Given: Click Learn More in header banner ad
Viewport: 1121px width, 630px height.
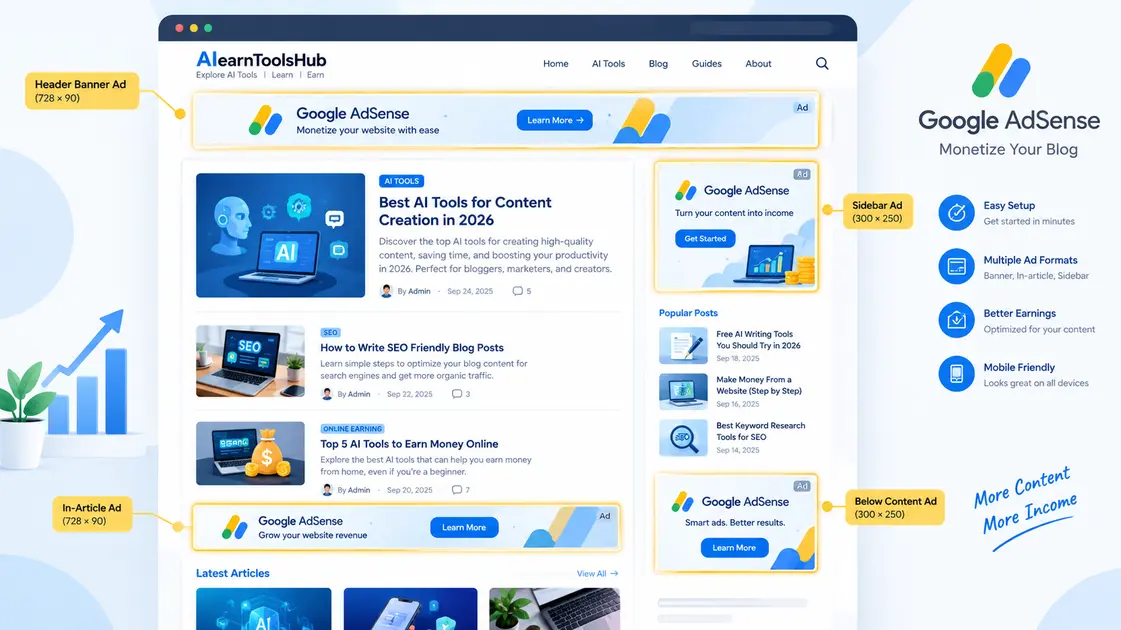Looking at the screenshot, I should pyautogui.click(x=555, y=120).
